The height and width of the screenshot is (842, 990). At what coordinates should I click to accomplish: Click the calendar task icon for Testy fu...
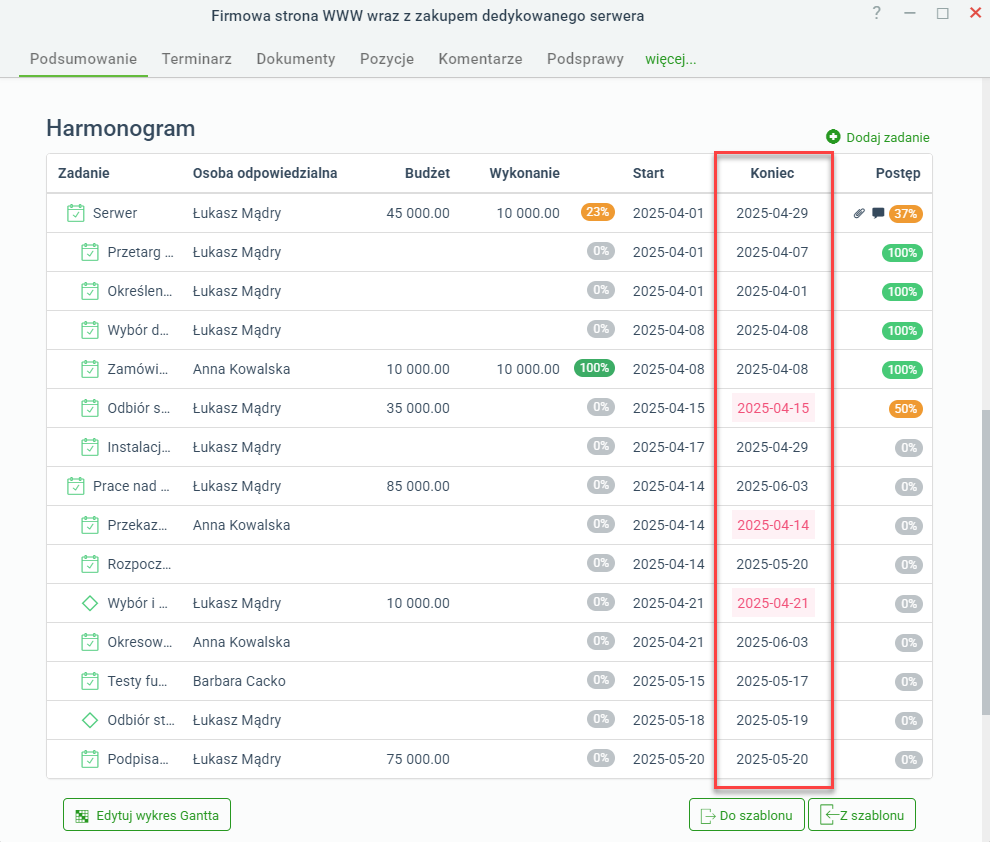90,681
